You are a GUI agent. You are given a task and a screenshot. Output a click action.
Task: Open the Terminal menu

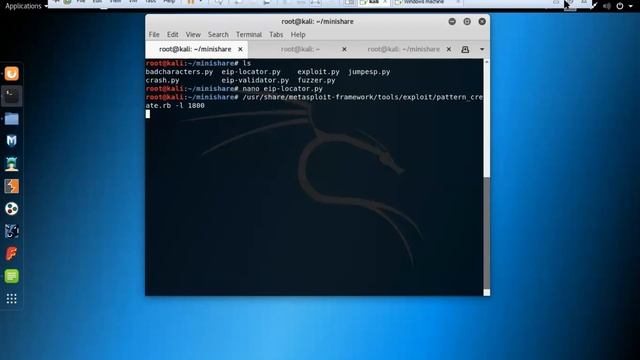(249, 35)
